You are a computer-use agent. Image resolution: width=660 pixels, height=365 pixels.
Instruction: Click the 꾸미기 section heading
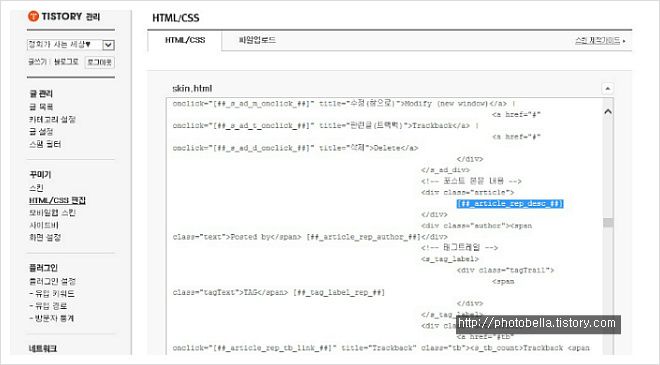[40, 174]
